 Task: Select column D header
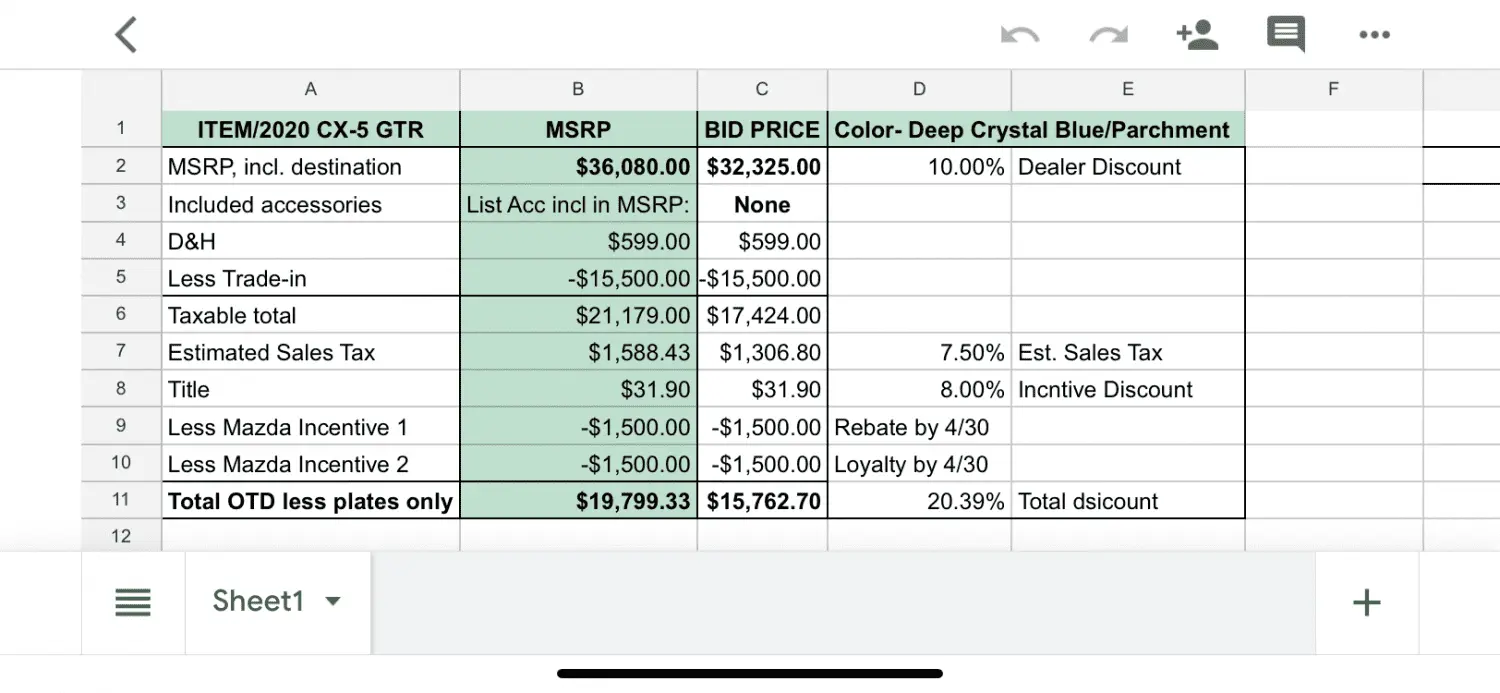(x=919, y=89)
